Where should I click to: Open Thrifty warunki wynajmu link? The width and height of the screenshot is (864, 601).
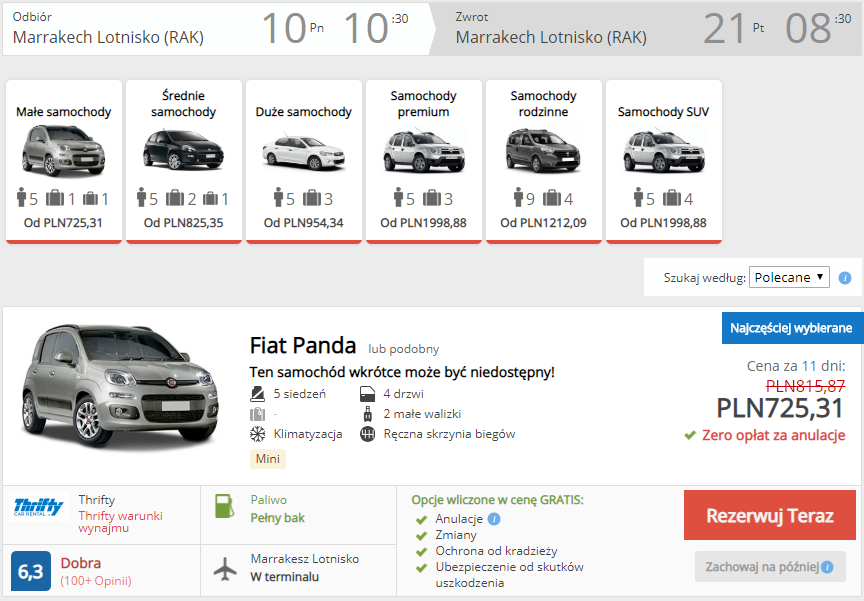120,521
